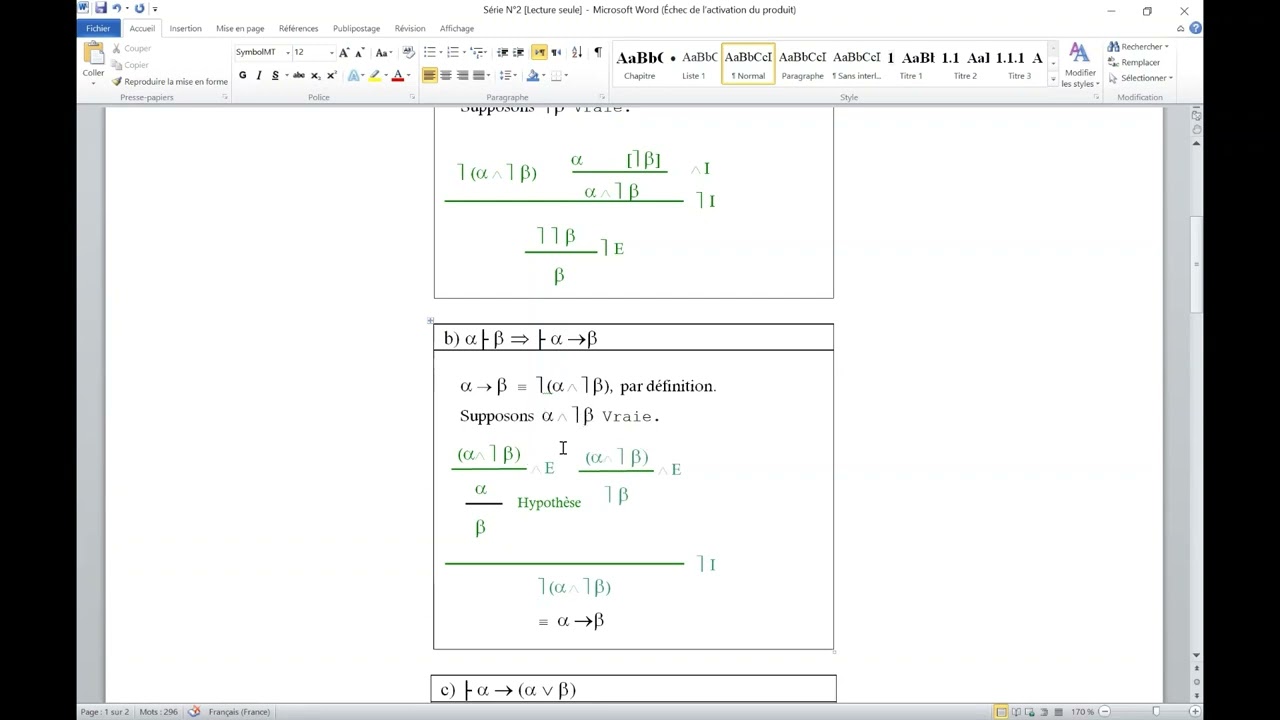Click Mots : 296 word count
The image size is (1280, 720).
(158, 712)
